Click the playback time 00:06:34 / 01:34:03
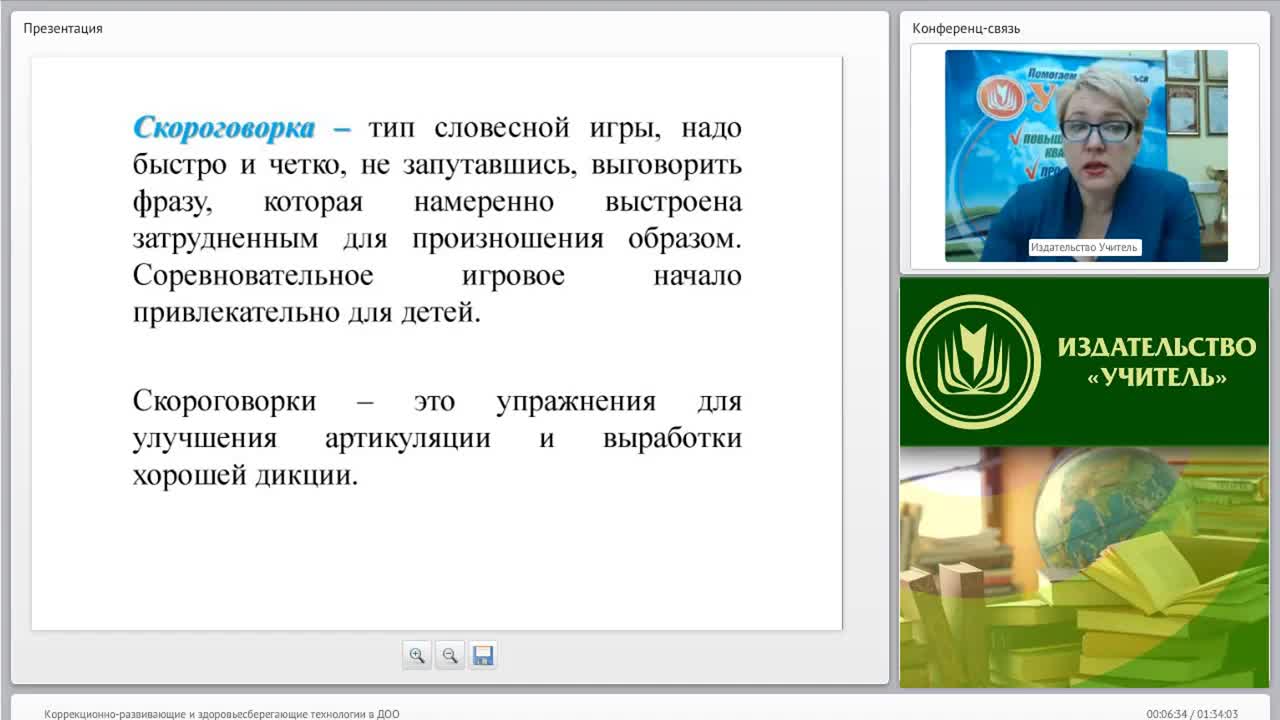The height and width of the screenshot is (720, 1280). pos(1192,714)
